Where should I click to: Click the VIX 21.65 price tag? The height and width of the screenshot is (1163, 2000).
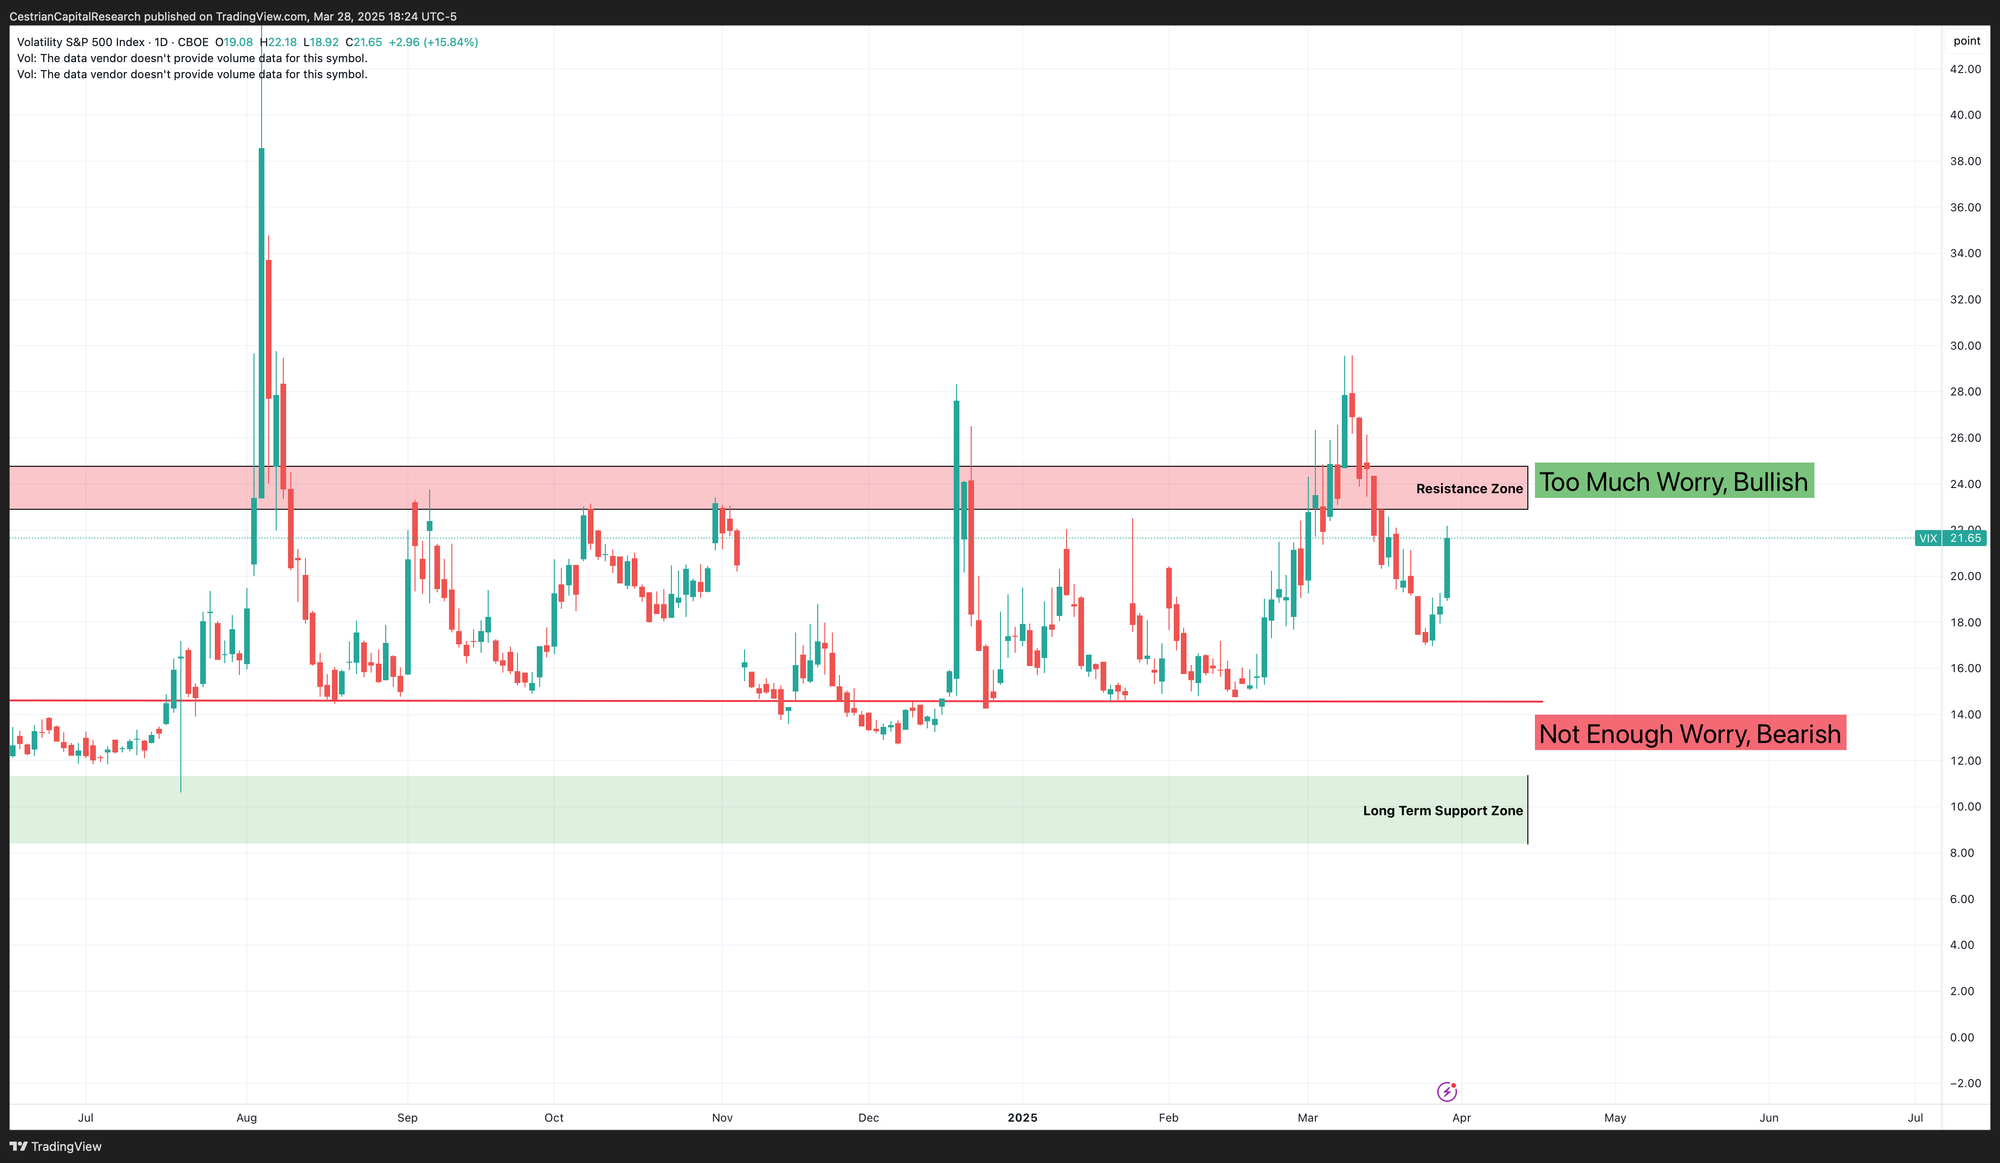[1950, 538]
